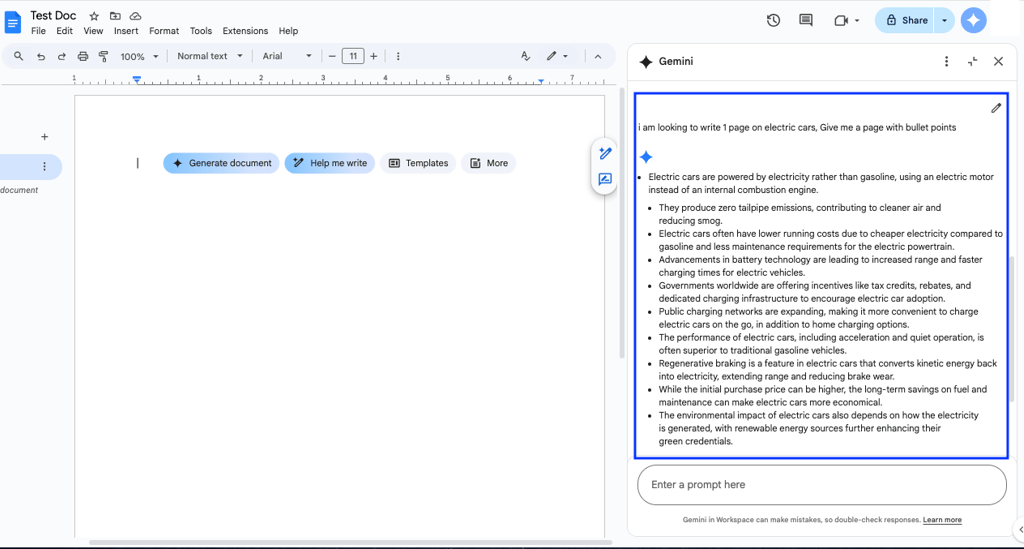Click the Test Doc title
This screenshot has height=549, width=1024.
pyautogui.click(x=54, y=16)
